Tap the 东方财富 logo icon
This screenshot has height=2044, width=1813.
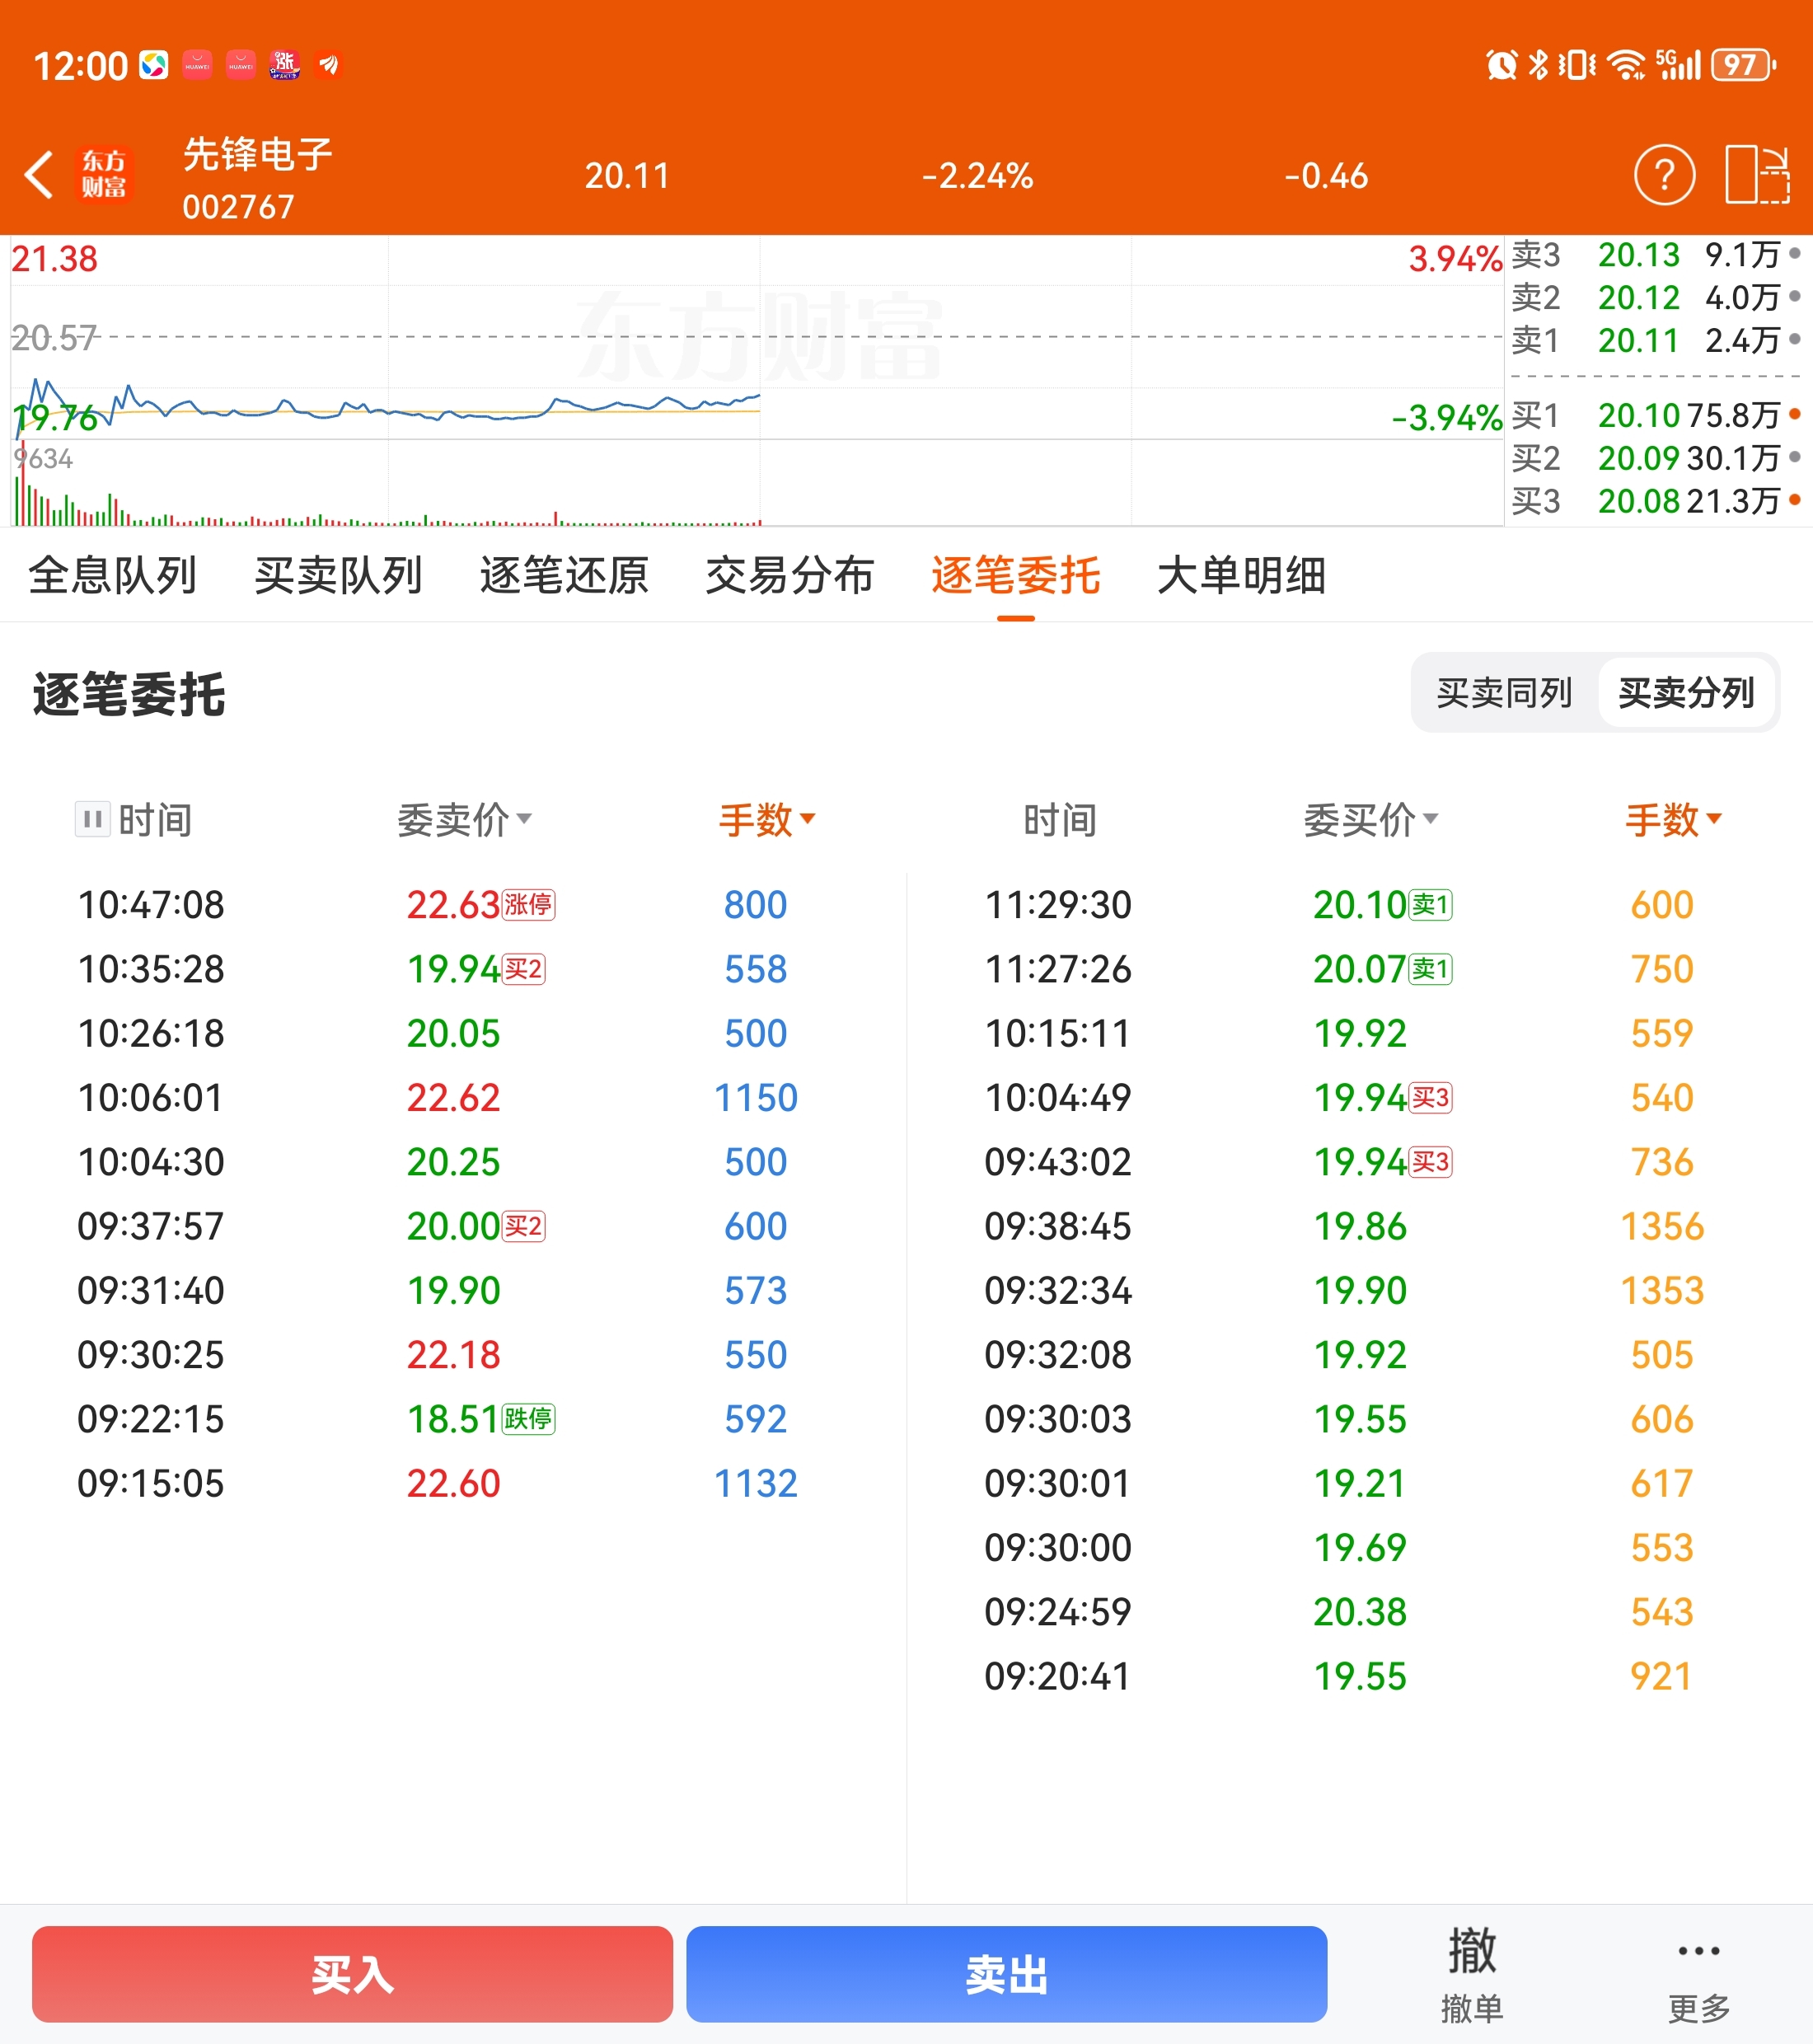[x=104, y=175]
